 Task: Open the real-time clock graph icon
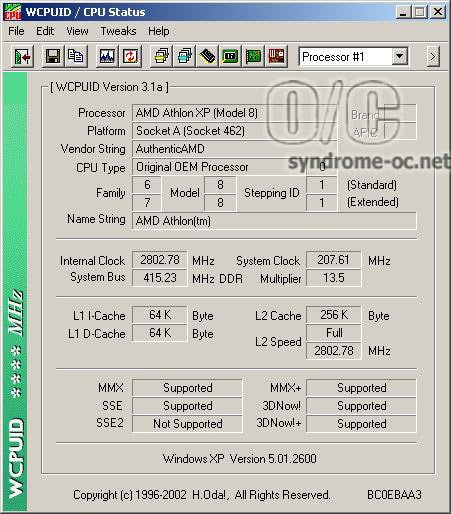107,57
